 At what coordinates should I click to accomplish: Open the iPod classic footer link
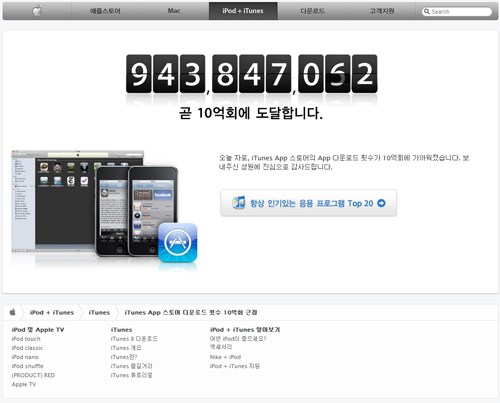27,348
